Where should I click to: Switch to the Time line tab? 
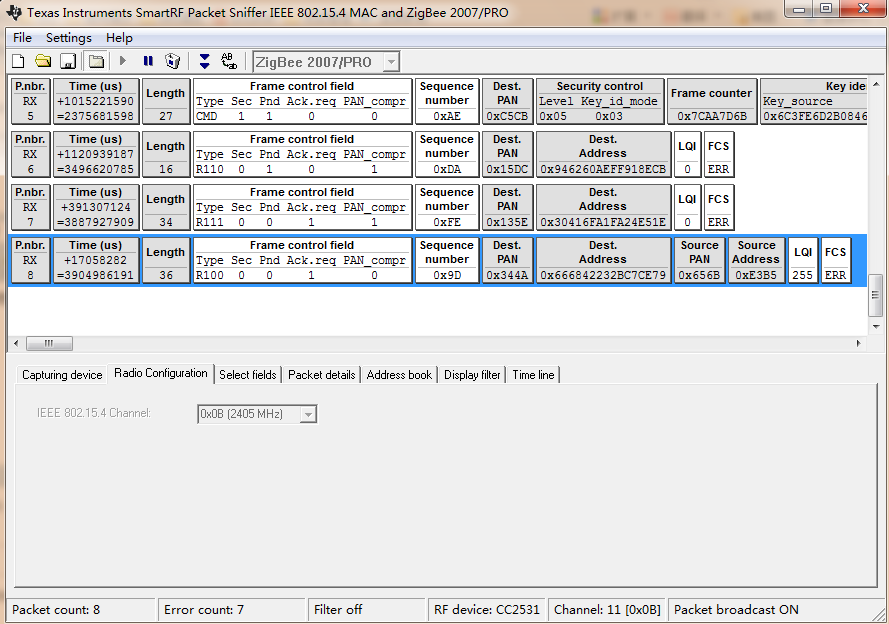click(534, 375)
